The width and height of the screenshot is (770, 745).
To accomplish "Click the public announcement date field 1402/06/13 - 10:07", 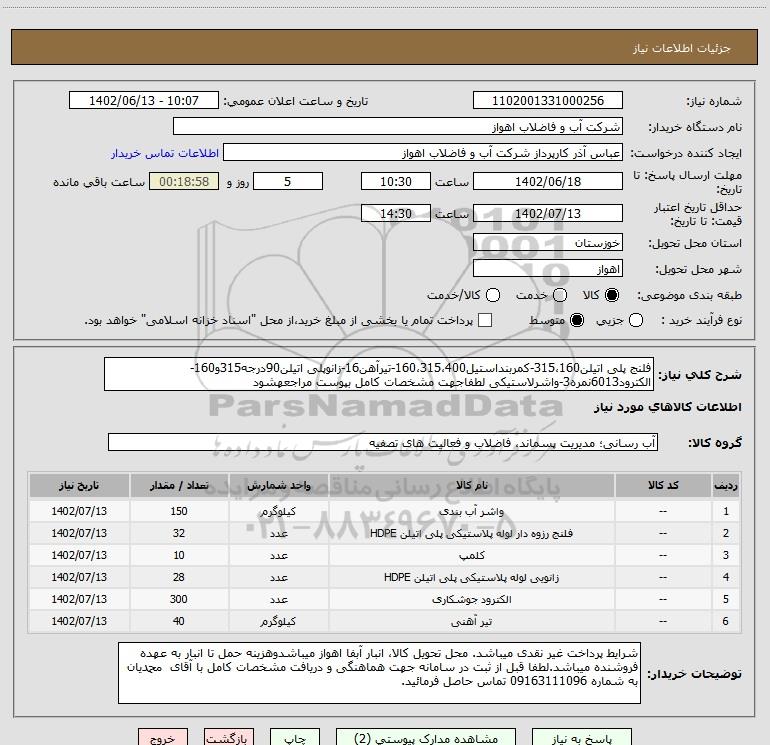I will [144, 101].
